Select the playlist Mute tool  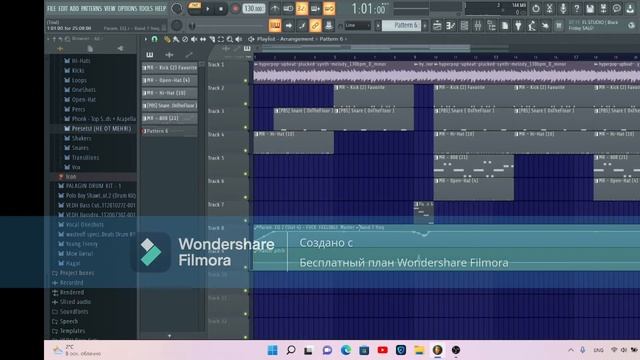click(194, 39)
